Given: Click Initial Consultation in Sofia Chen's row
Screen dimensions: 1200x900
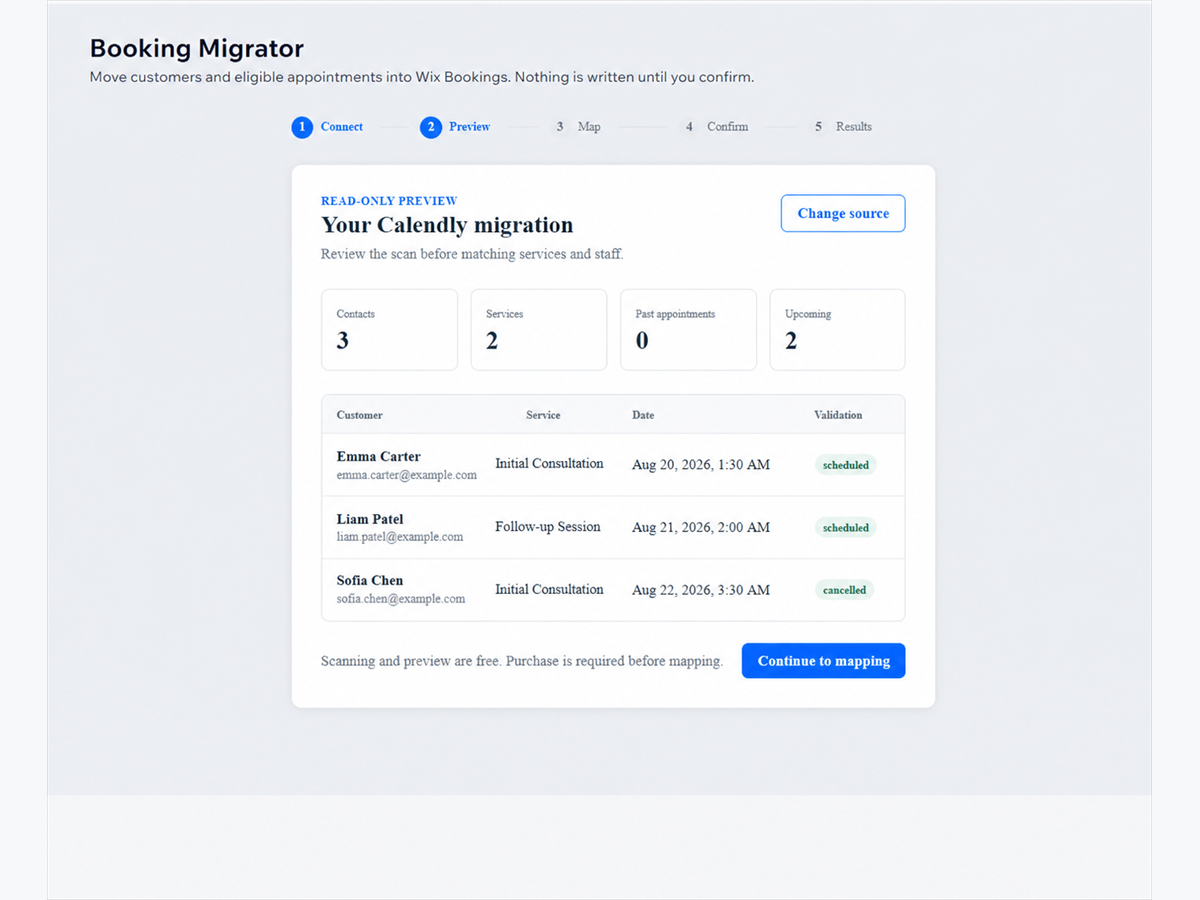Looking at the screenshot, I should 549,590.
